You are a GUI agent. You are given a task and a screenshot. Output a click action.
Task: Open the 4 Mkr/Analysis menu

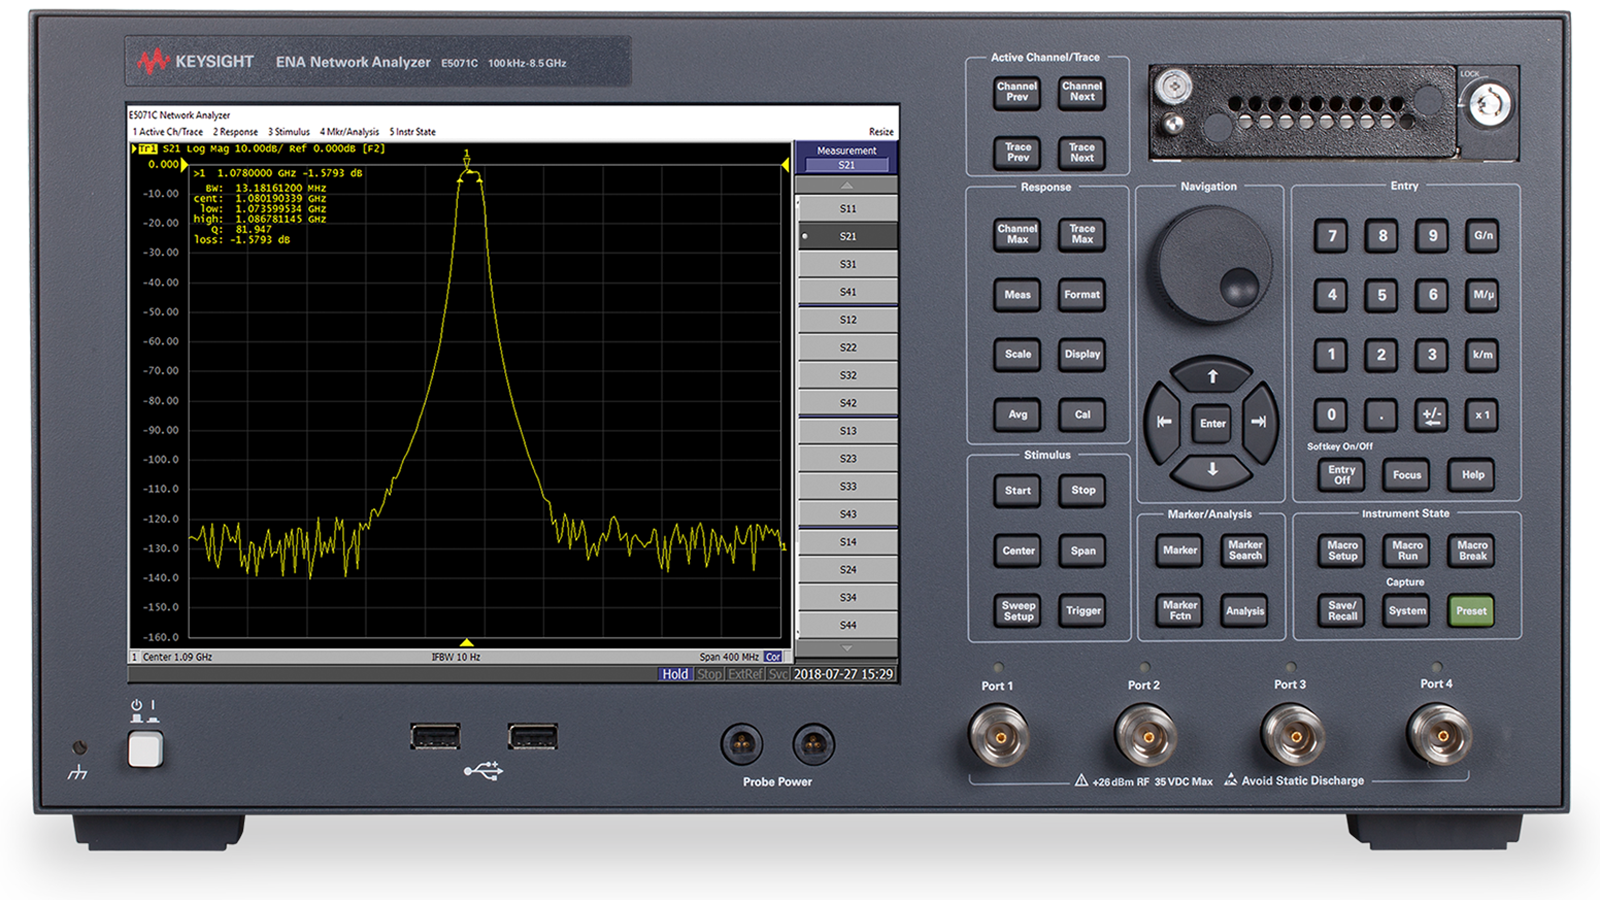[349, 132]
